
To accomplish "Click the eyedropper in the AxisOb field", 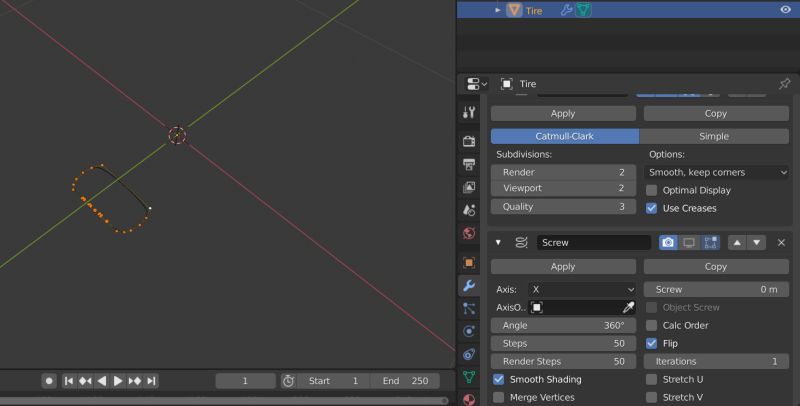I will [628, 307].
